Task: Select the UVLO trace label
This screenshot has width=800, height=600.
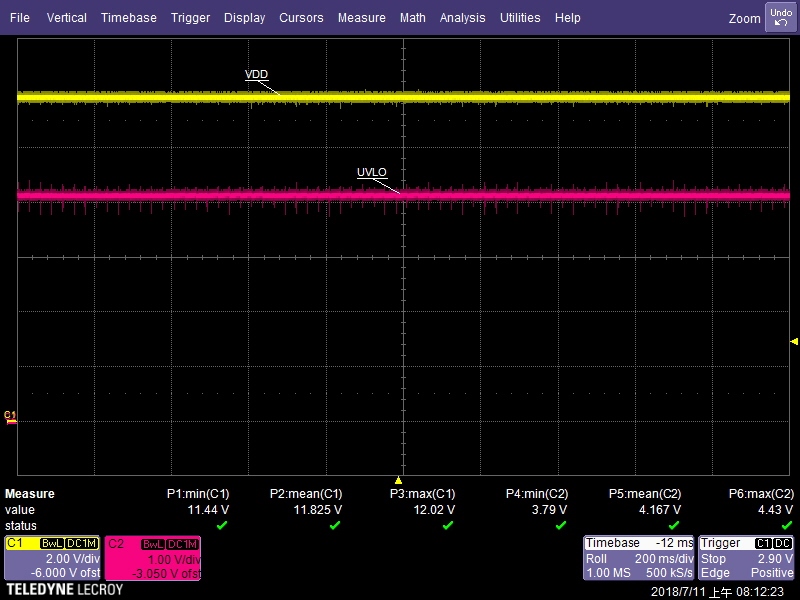Action: click(x=371, y=172)
